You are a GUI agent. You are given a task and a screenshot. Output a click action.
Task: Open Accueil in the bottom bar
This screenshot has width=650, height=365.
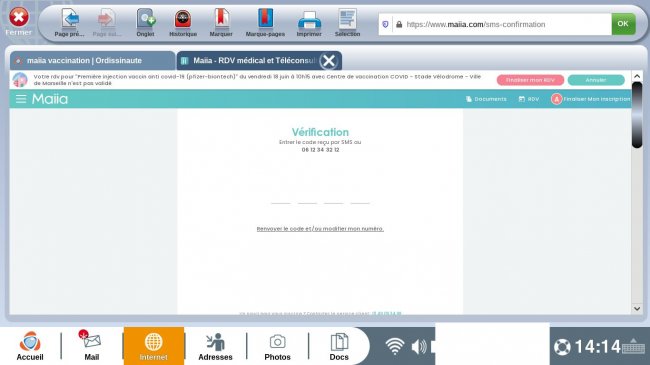pyautogui.click(x=30, y=346)
